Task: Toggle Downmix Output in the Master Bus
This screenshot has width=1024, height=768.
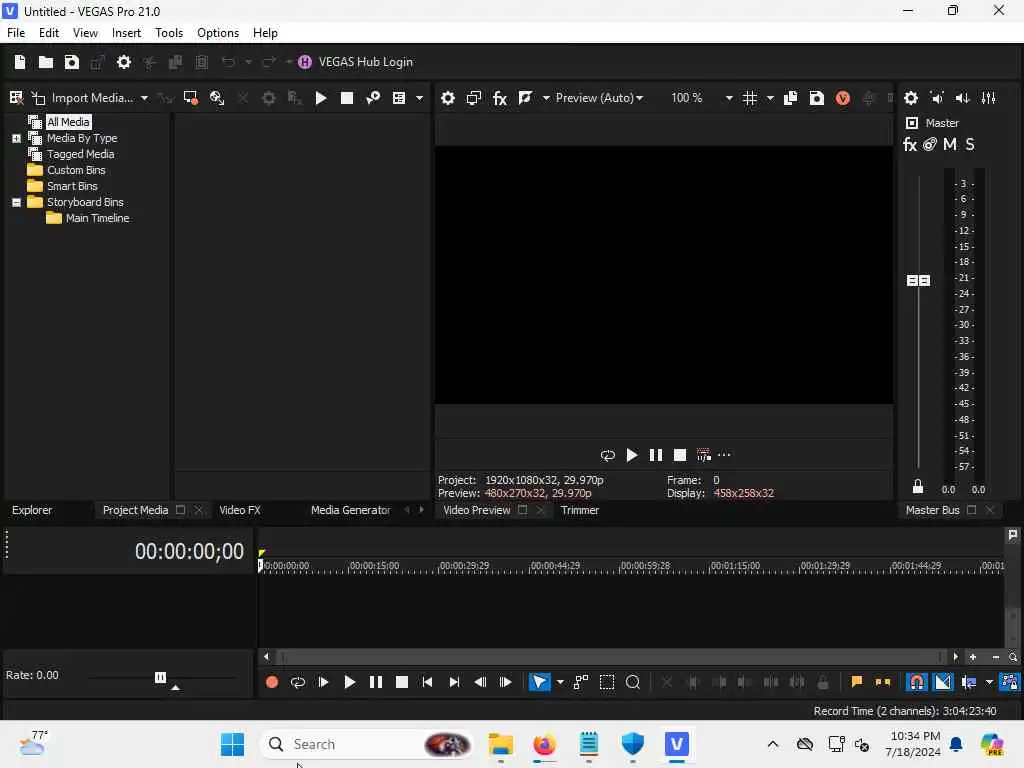Action: [x=937, y=98]
